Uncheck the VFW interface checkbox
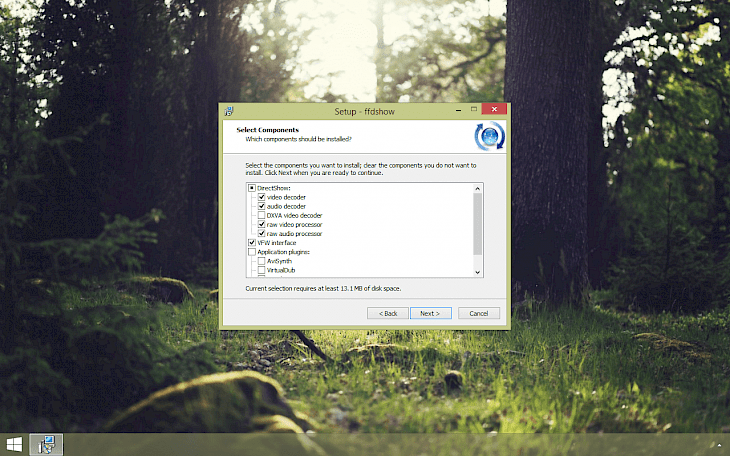The image size is (730, 456). pyautogui.click(x=252, y=243)
